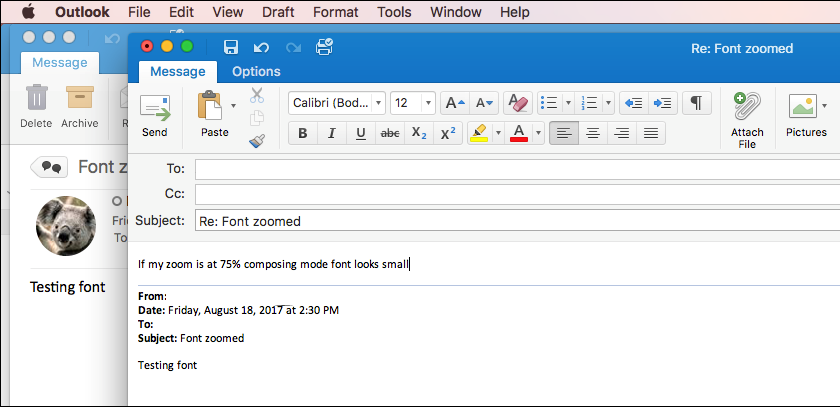The image size is (840, 407).
Task: Open the Calibri font name dropdown
Action: 379,103
